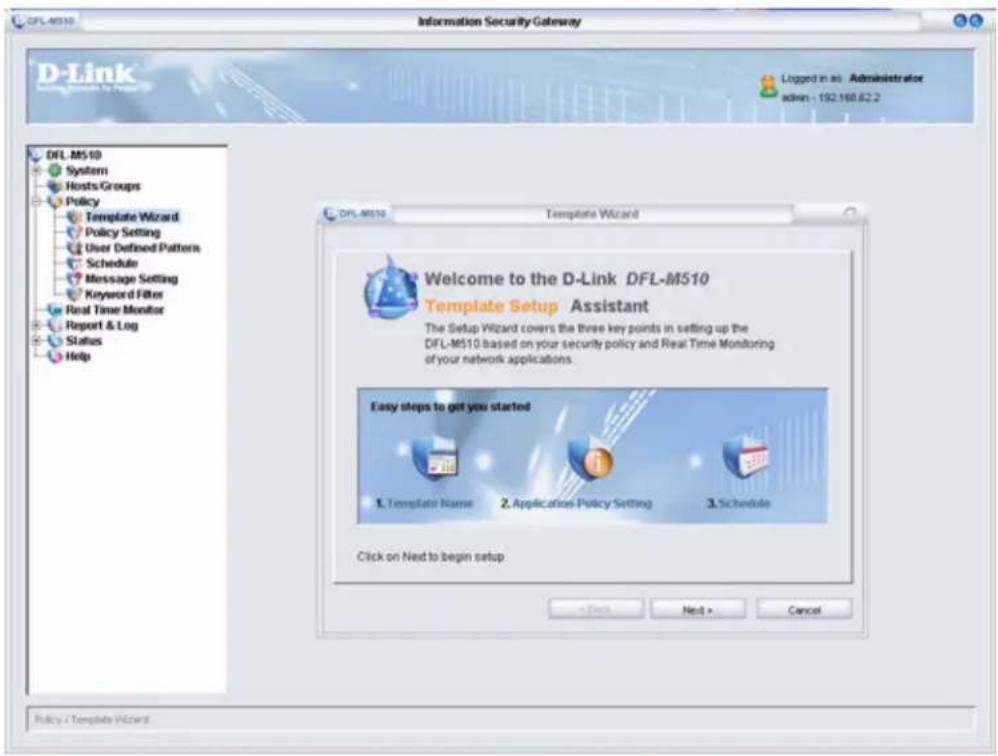Viewport: 998px width, 756px height.
Task: Click the '3. Schedule' step label
Action: coord(738,503)
